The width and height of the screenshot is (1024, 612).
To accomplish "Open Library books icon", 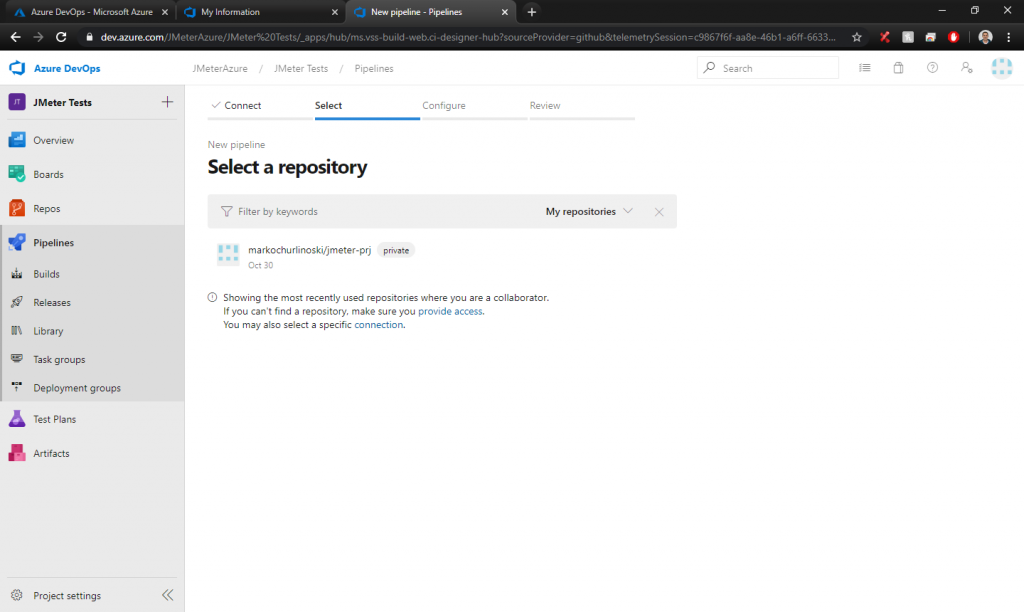I will pyautogui.click(x=17, y=330).
